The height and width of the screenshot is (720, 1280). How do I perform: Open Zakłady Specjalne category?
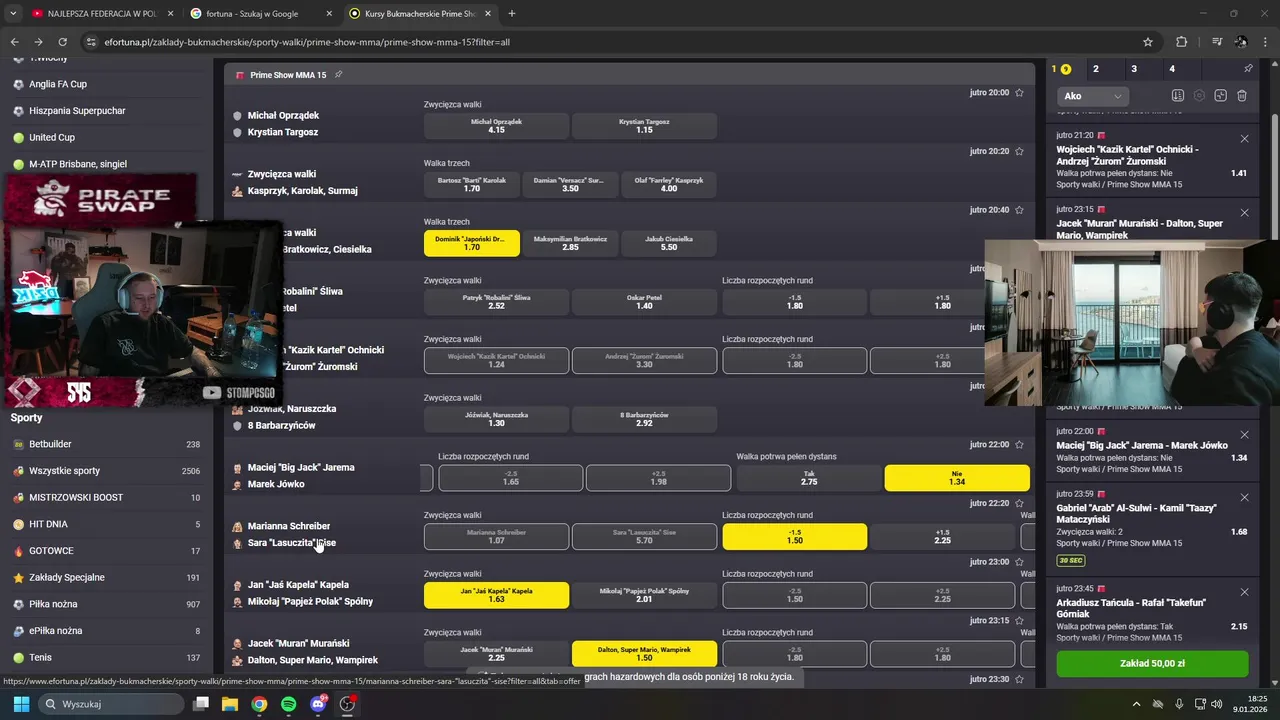[x=106, y=577]
